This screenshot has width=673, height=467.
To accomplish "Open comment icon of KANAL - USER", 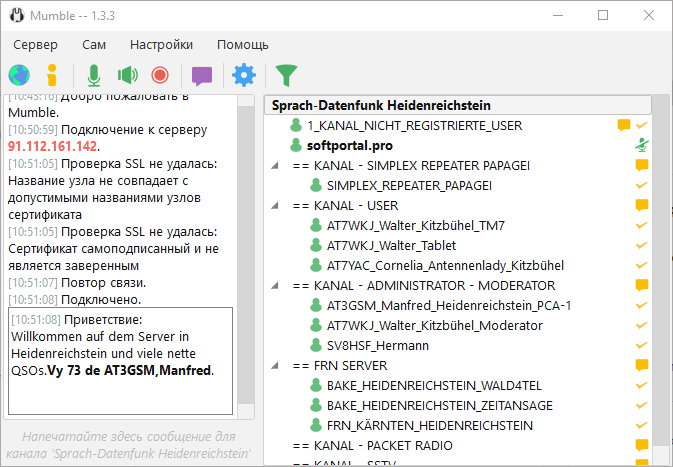I will pos(642,206).
